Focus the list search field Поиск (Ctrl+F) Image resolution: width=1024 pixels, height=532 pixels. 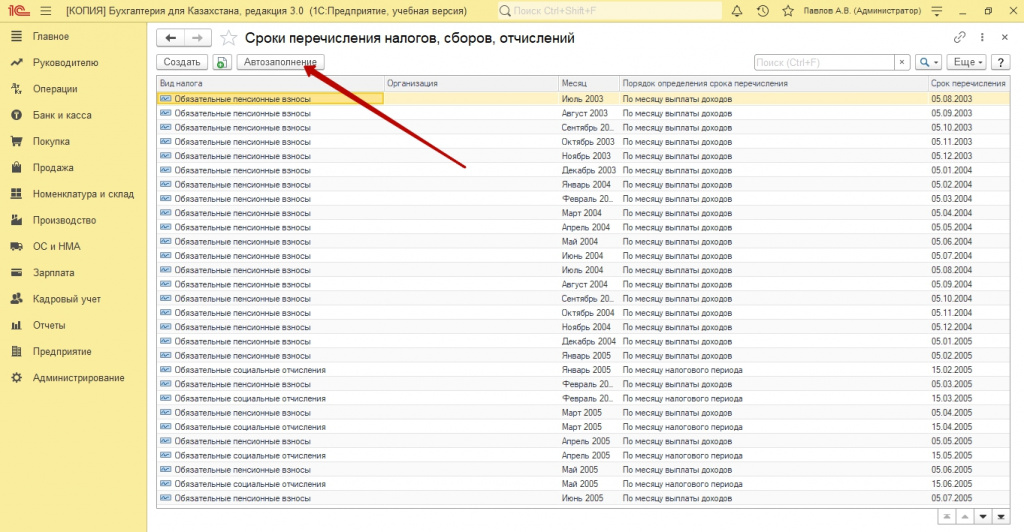(x=824, y=62)
